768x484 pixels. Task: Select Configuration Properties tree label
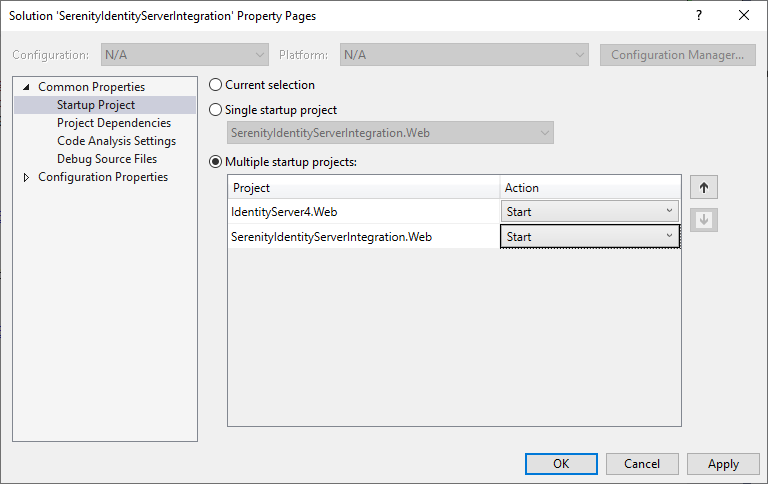103,177
